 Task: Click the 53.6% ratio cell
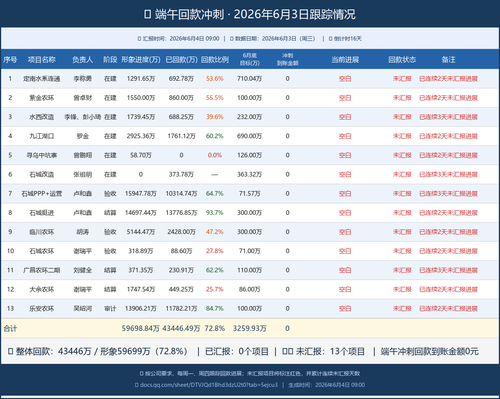click(x=215, y=79)
